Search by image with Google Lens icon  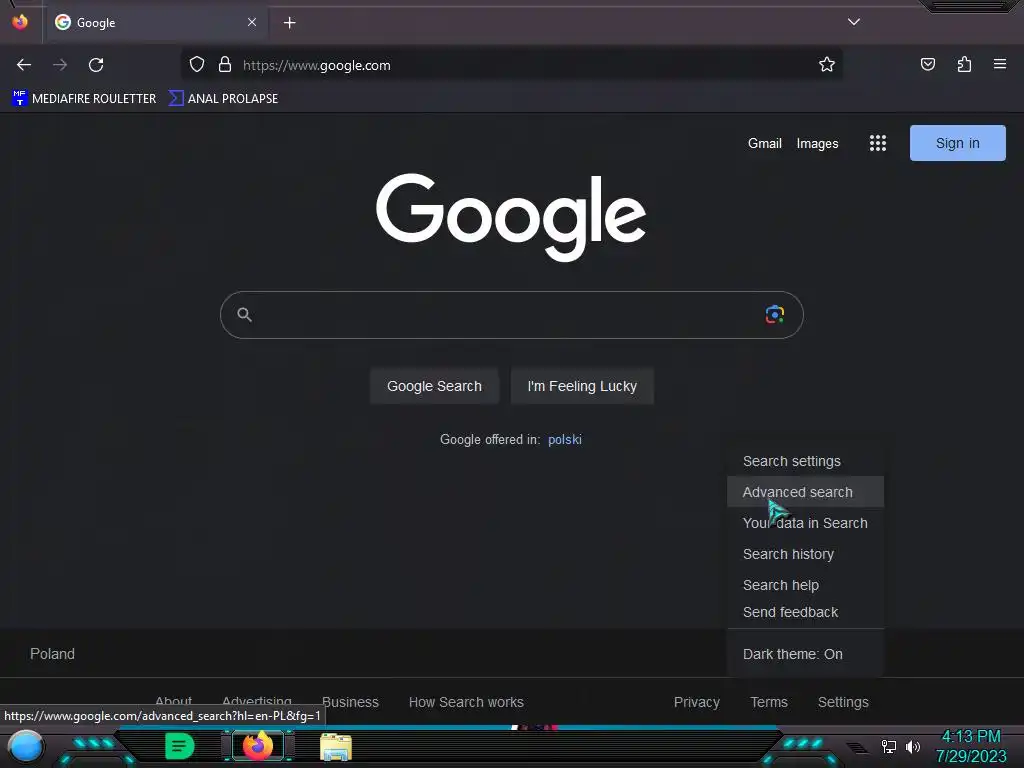tap(775, 315)
